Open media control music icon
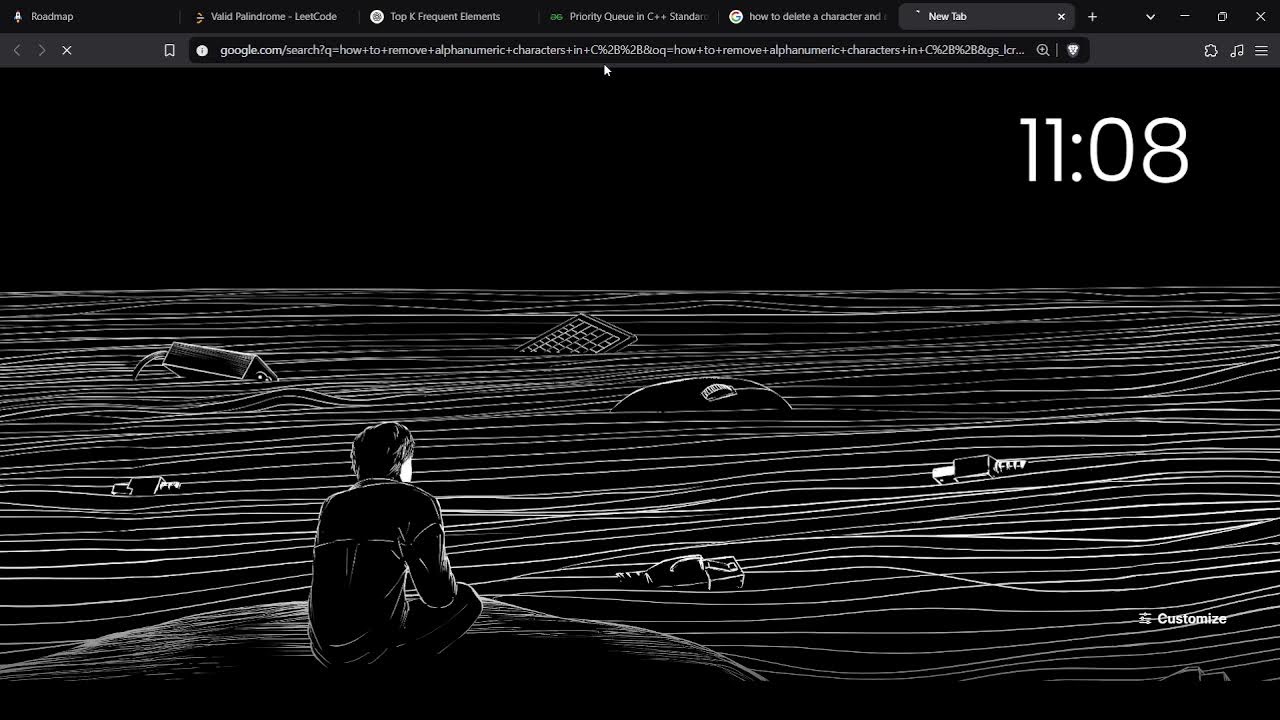Screen dimensions: 1280x720 click(x=1237, y=50)
